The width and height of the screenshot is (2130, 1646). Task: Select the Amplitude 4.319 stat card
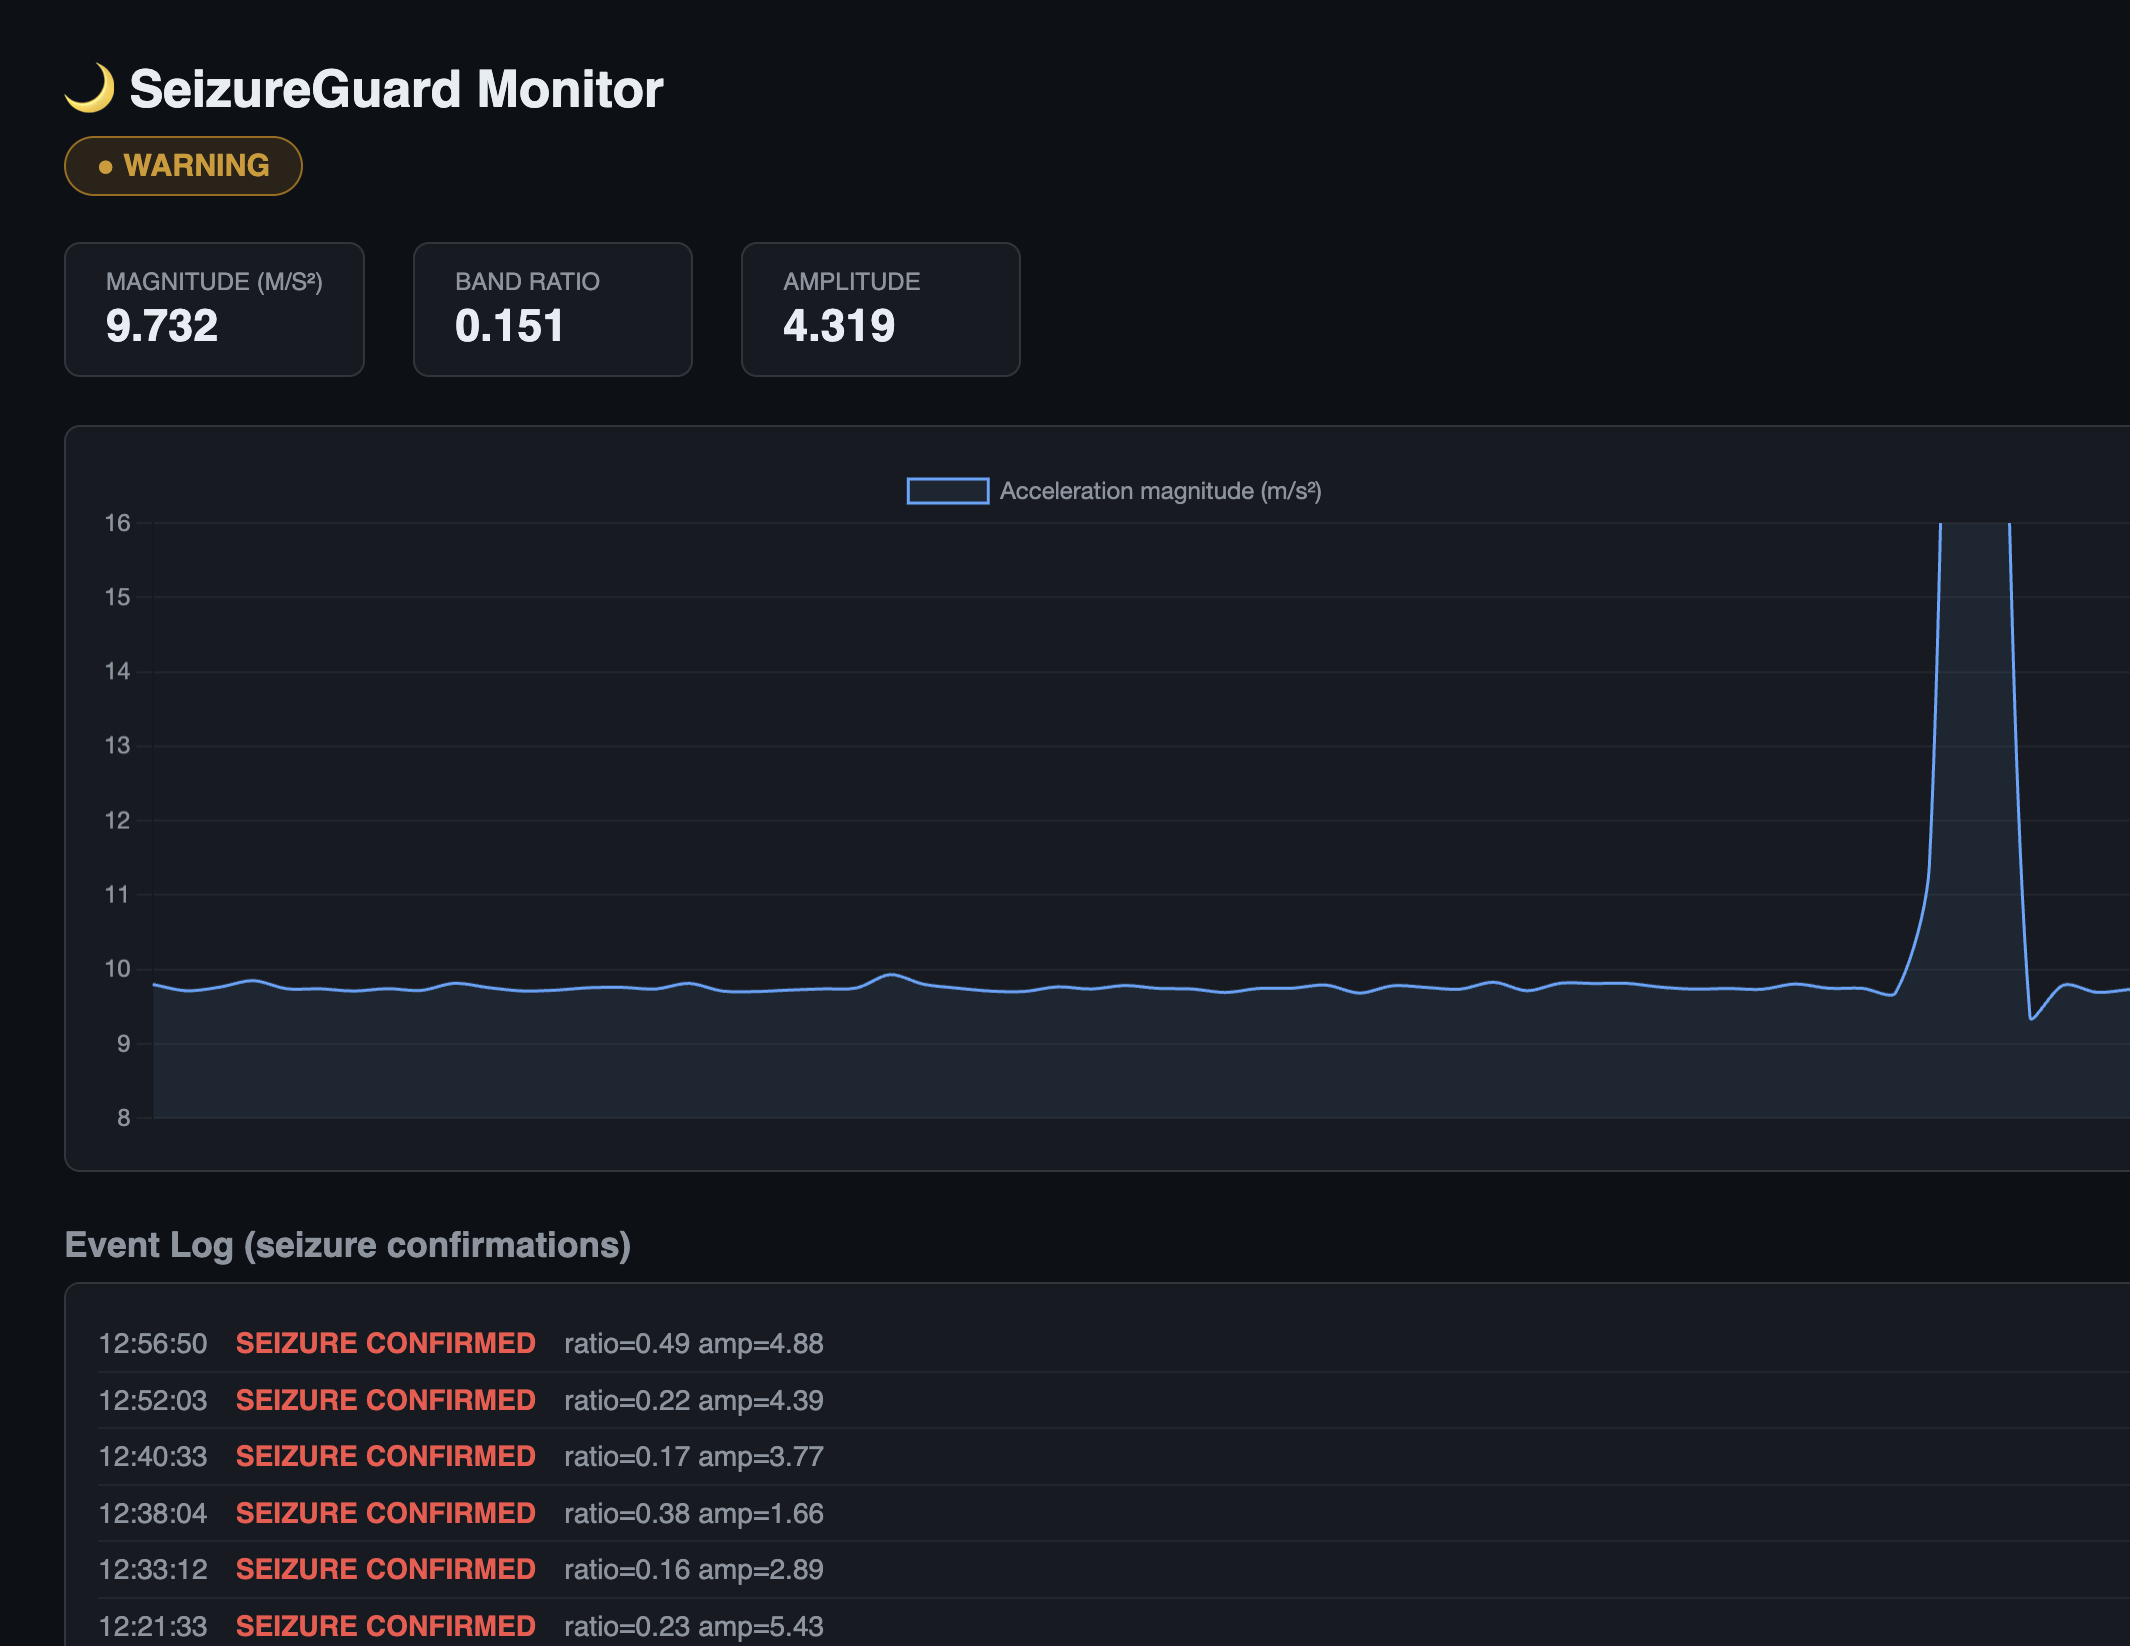(880, 309)
